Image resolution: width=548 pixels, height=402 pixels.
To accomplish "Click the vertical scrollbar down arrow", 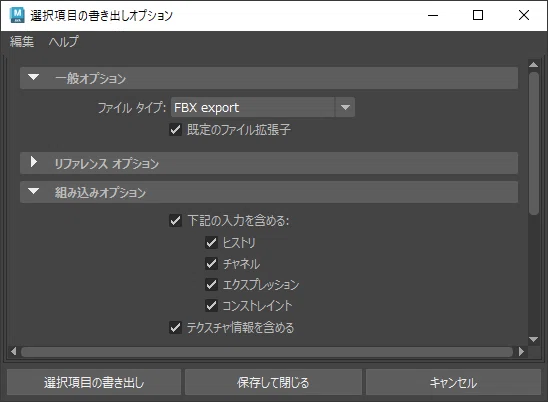I will point(533,339).
